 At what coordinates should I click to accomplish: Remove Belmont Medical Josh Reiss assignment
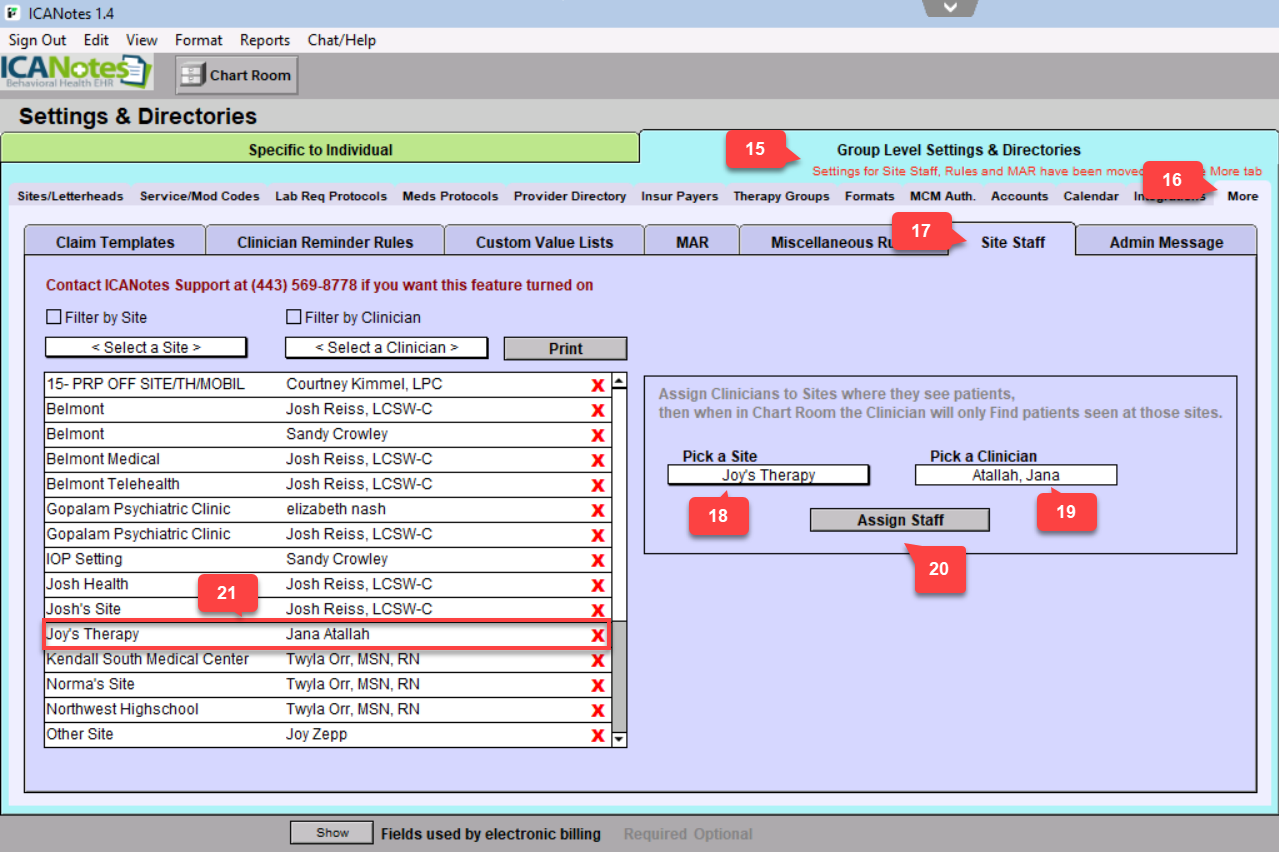(598, 460)
